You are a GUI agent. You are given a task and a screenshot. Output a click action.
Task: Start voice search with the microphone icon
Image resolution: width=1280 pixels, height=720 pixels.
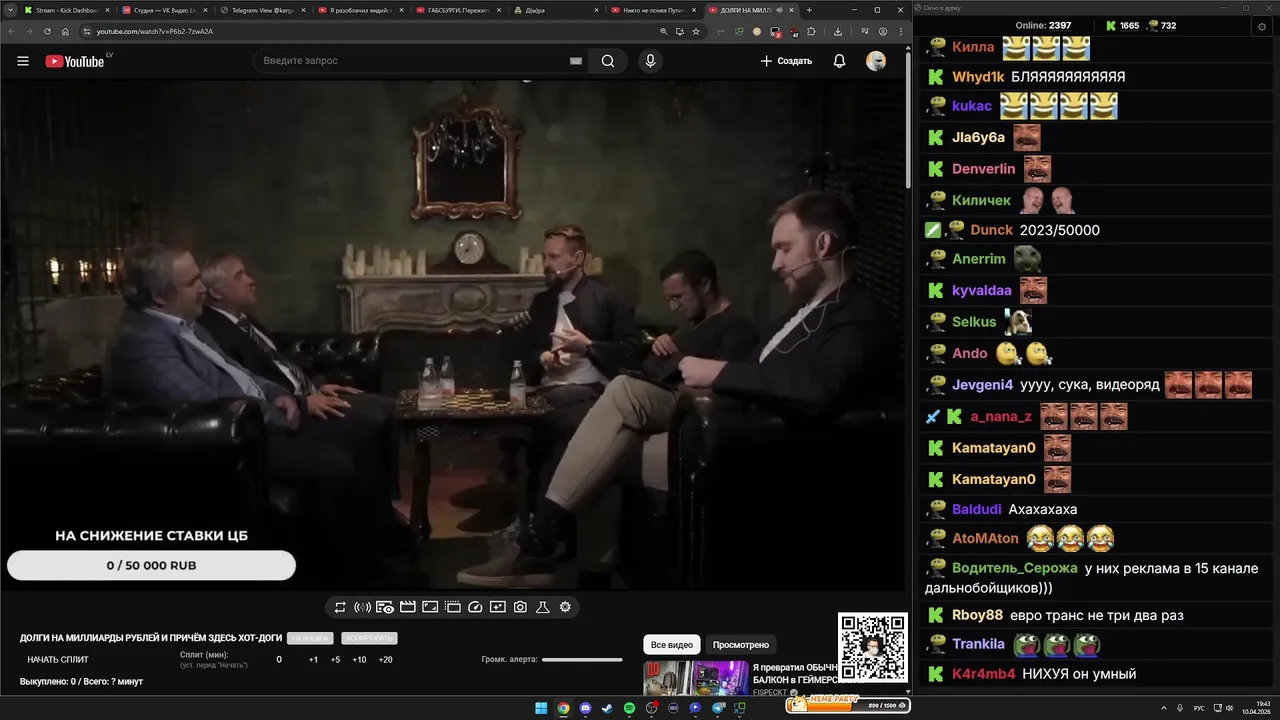click(x=651, y=61)
